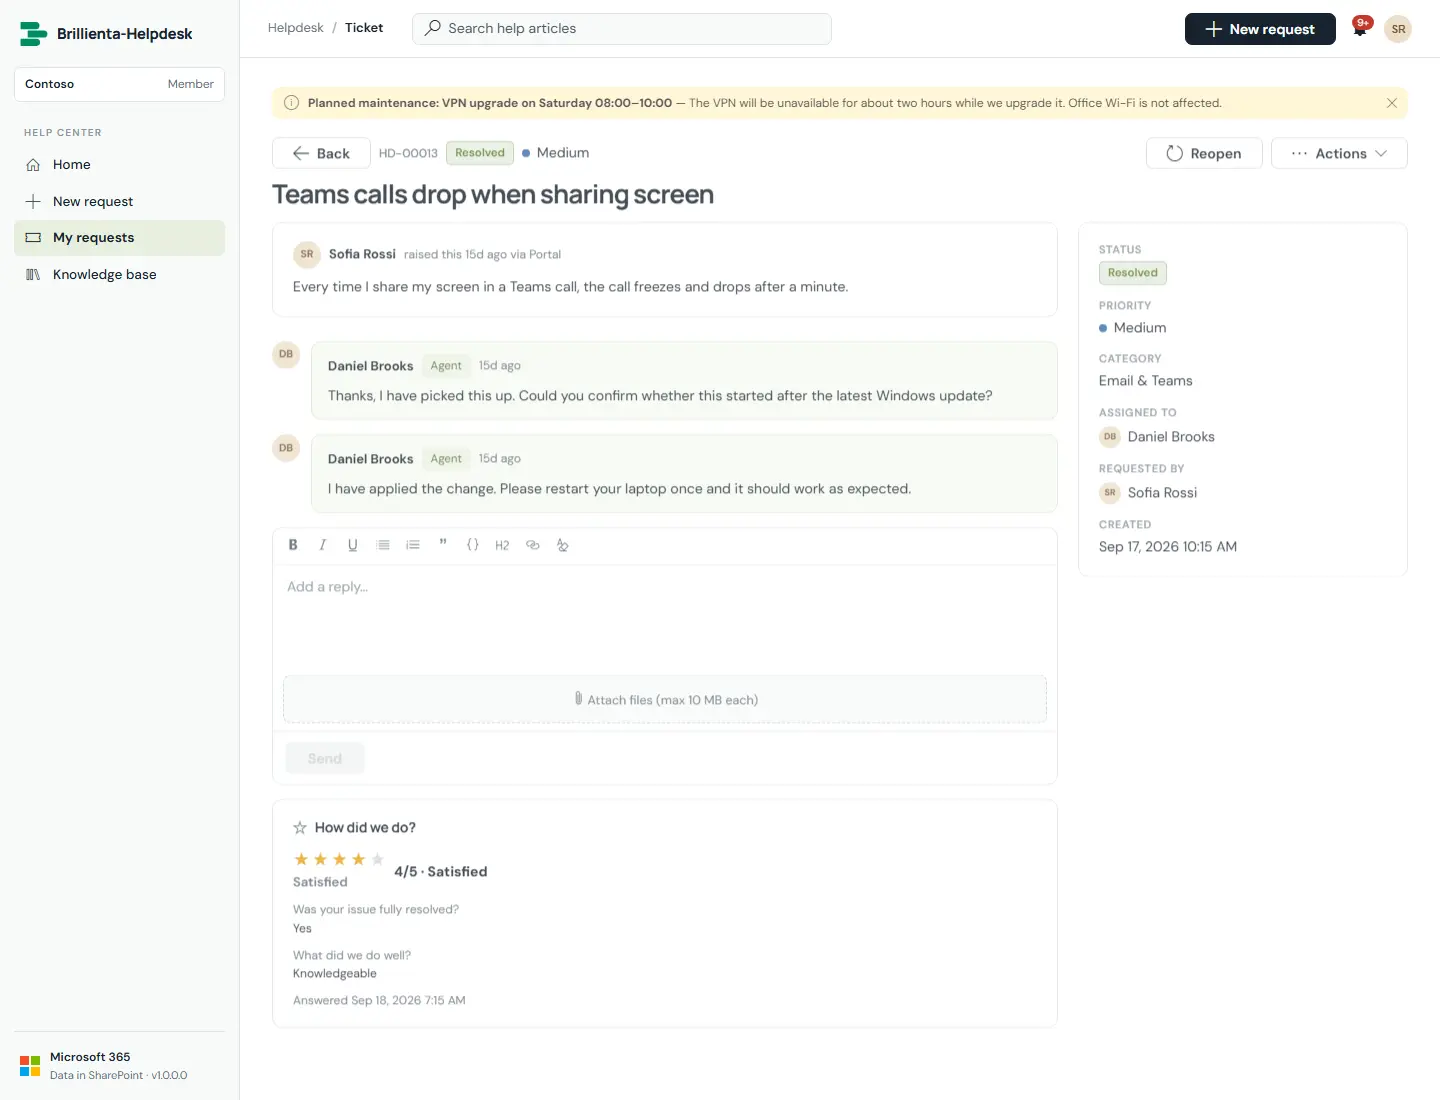This screenshot has height=1100, width=1440.
Task: Insert a numbered list in reply
Action: [413, 545]
